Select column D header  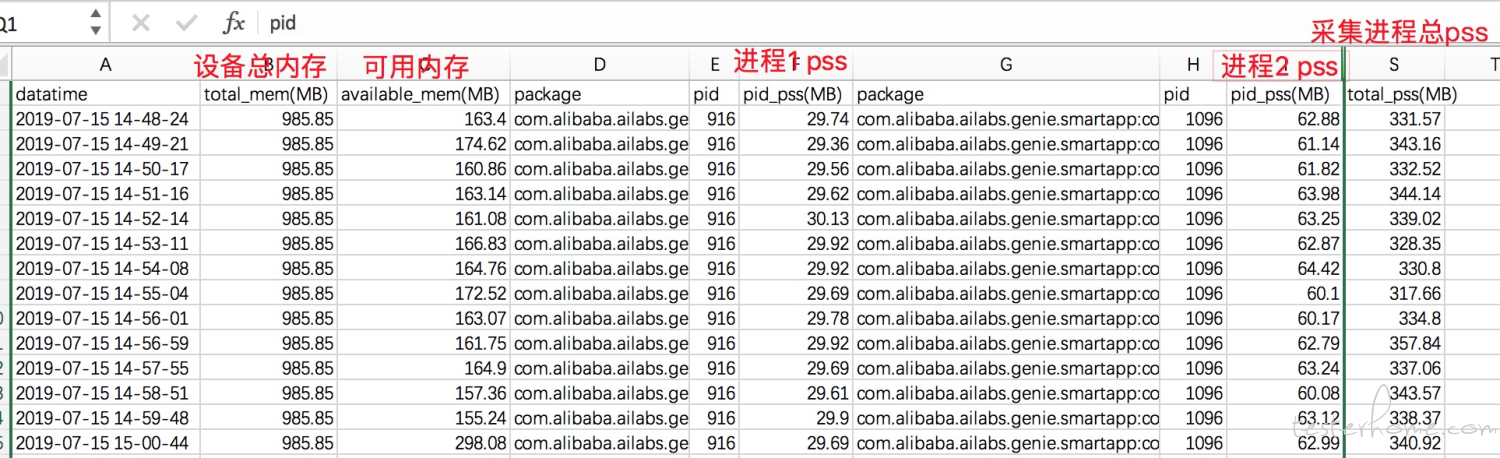point(600,65)
